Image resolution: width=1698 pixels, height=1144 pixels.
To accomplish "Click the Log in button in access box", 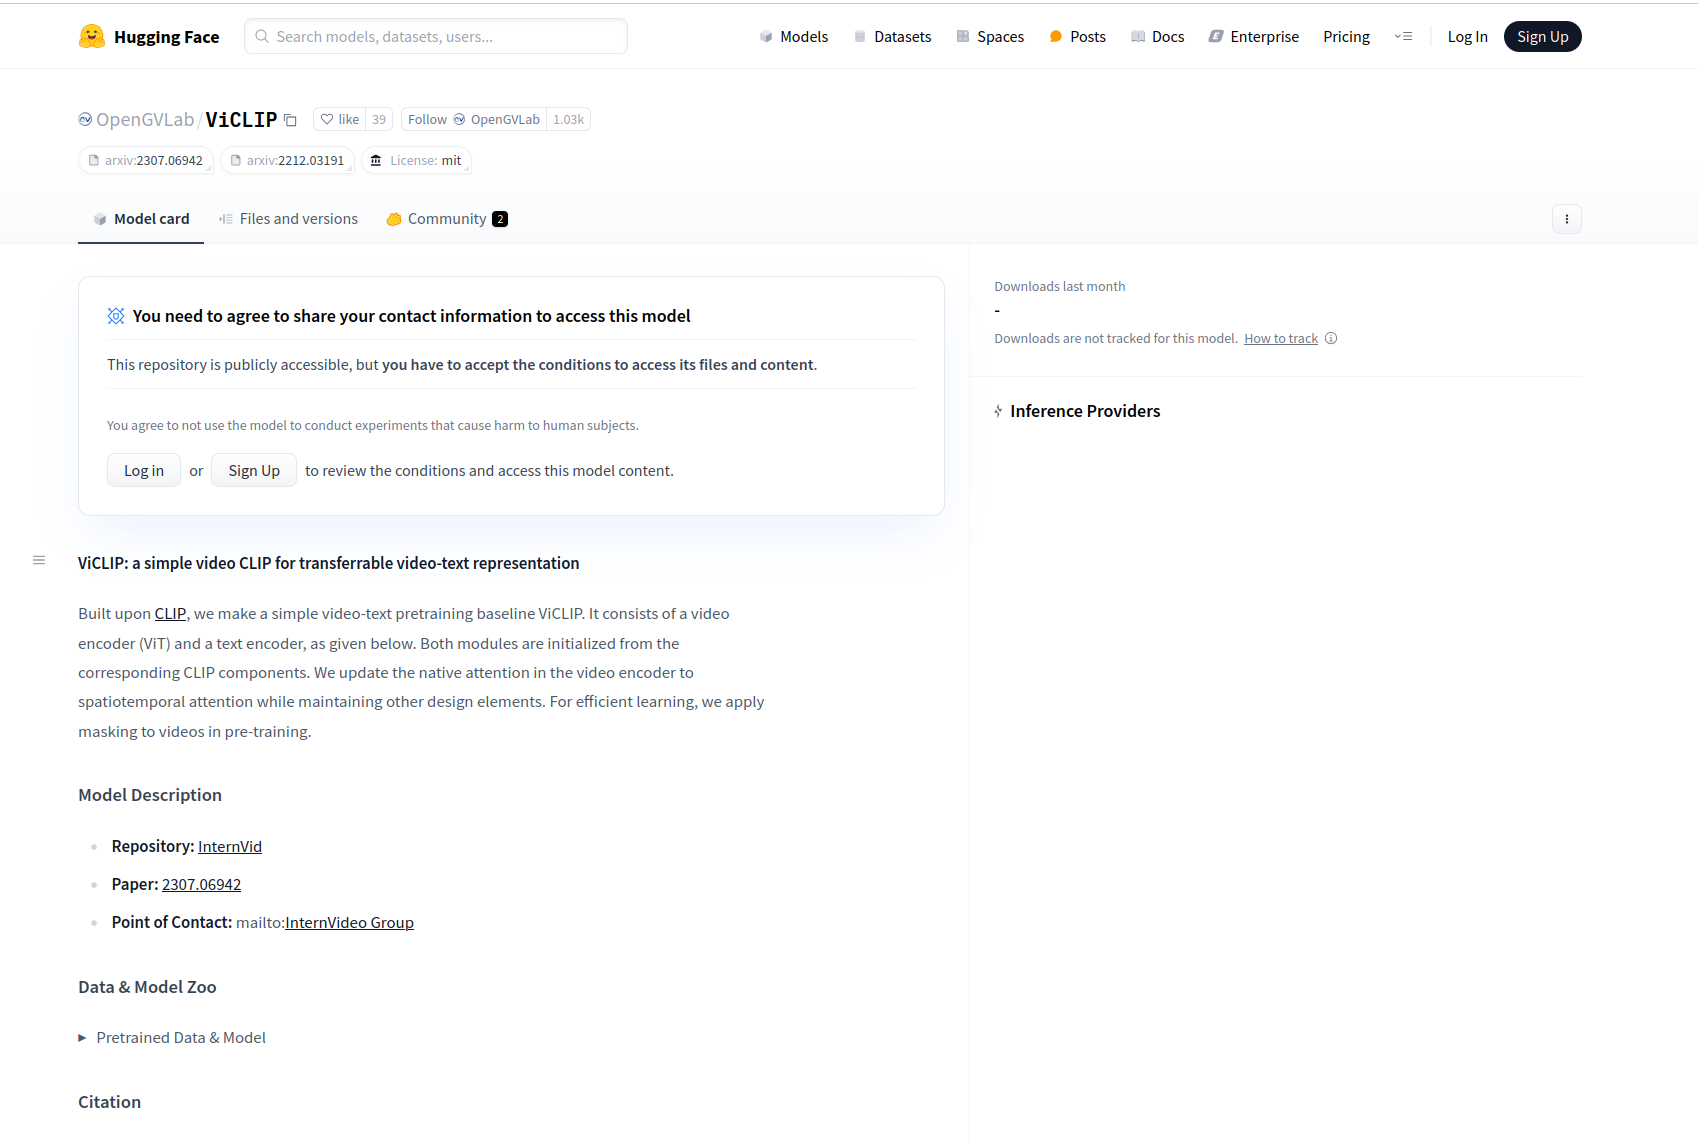I will click(144, 470).
